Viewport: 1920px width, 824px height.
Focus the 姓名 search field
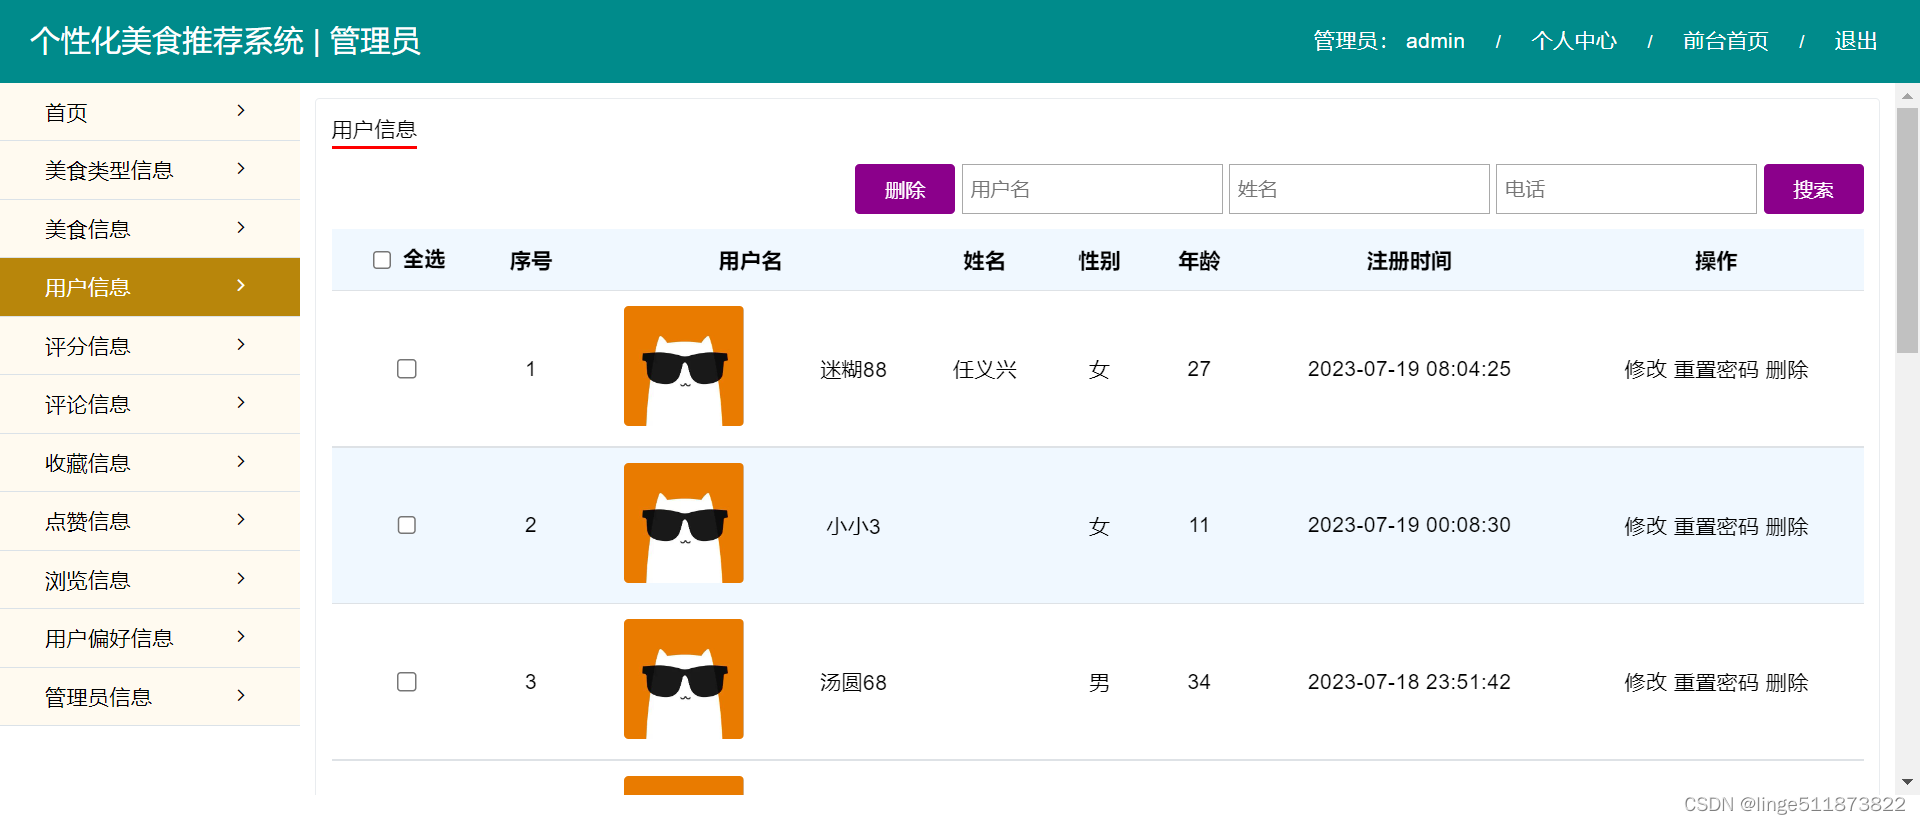[1359, 189]
